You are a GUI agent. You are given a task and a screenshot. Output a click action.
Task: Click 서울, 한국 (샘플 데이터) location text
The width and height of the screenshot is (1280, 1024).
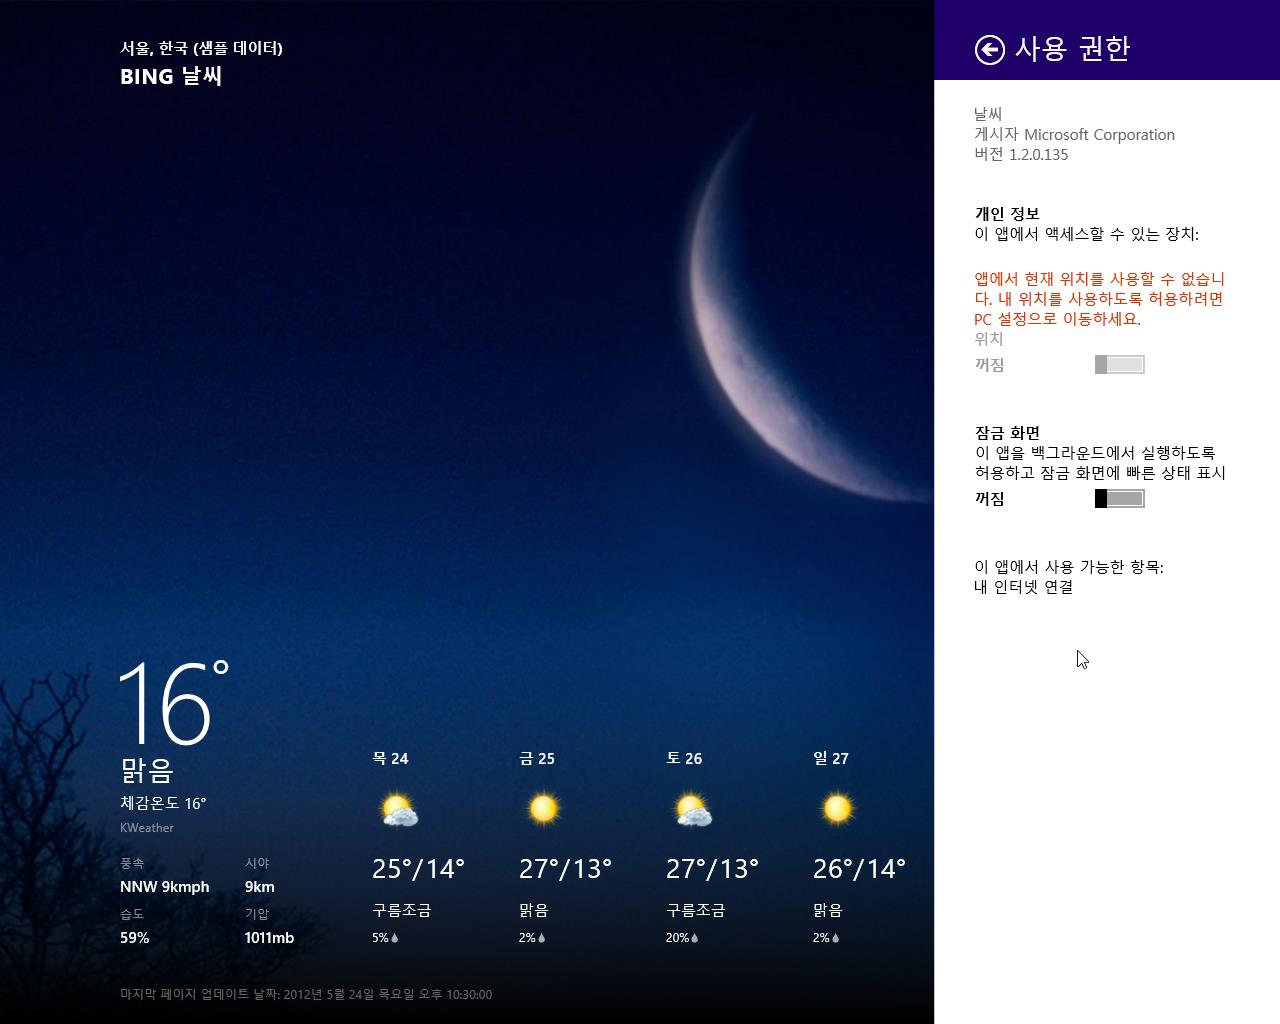coord(201,48)
